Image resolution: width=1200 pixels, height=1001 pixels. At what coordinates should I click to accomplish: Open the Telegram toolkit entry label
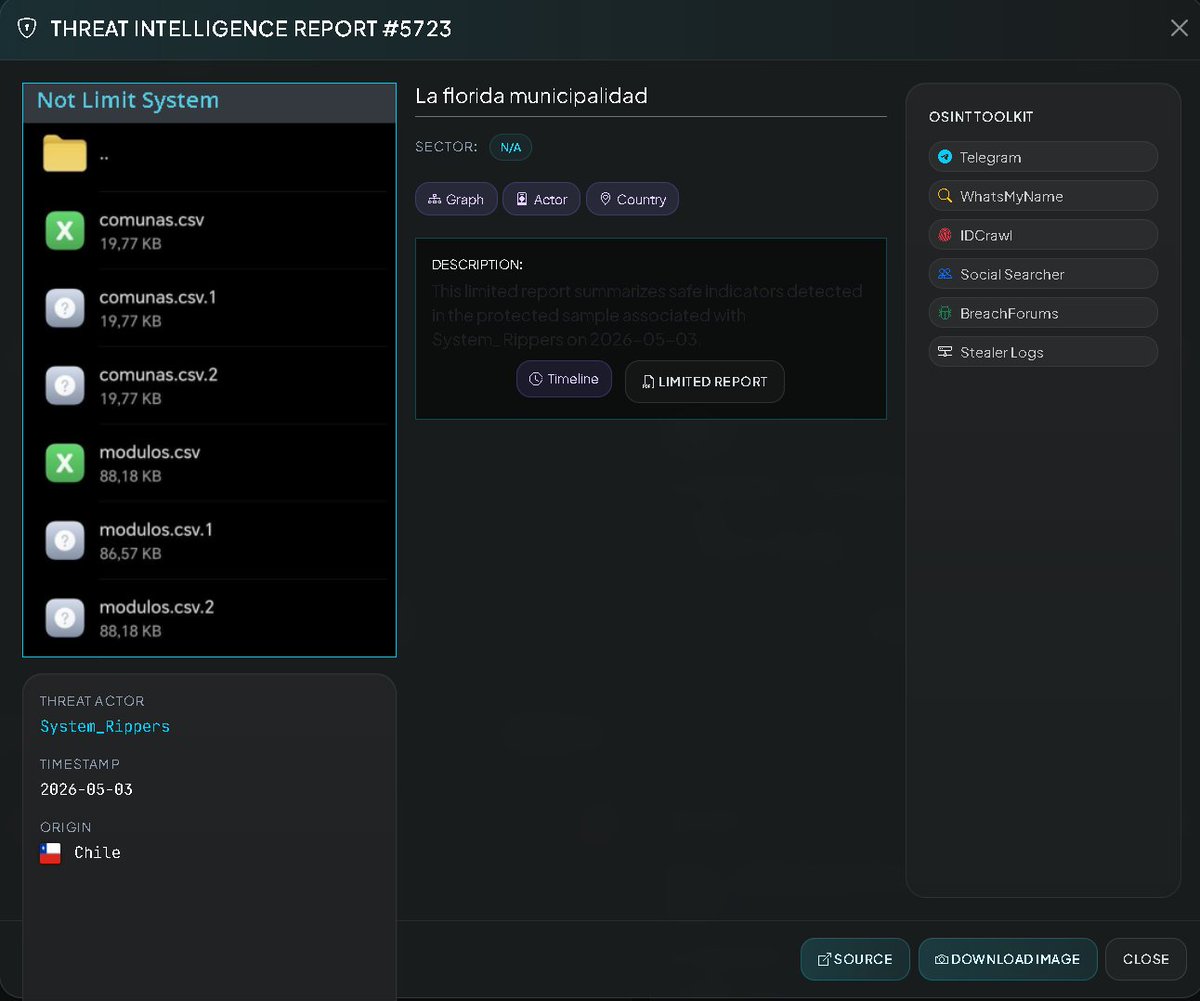click(990, 157)
